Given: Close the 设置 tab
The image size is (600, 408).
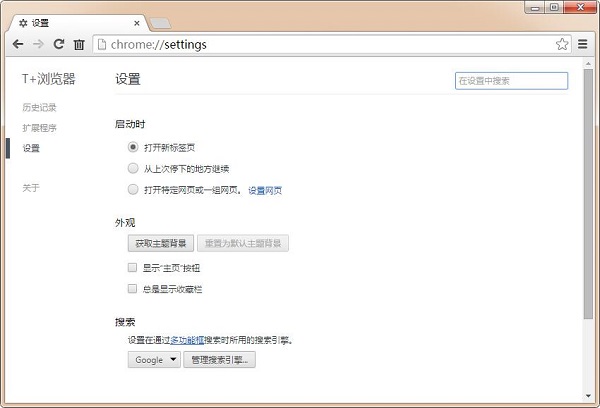Looking at the screenshot, I should tap(137, 23).
